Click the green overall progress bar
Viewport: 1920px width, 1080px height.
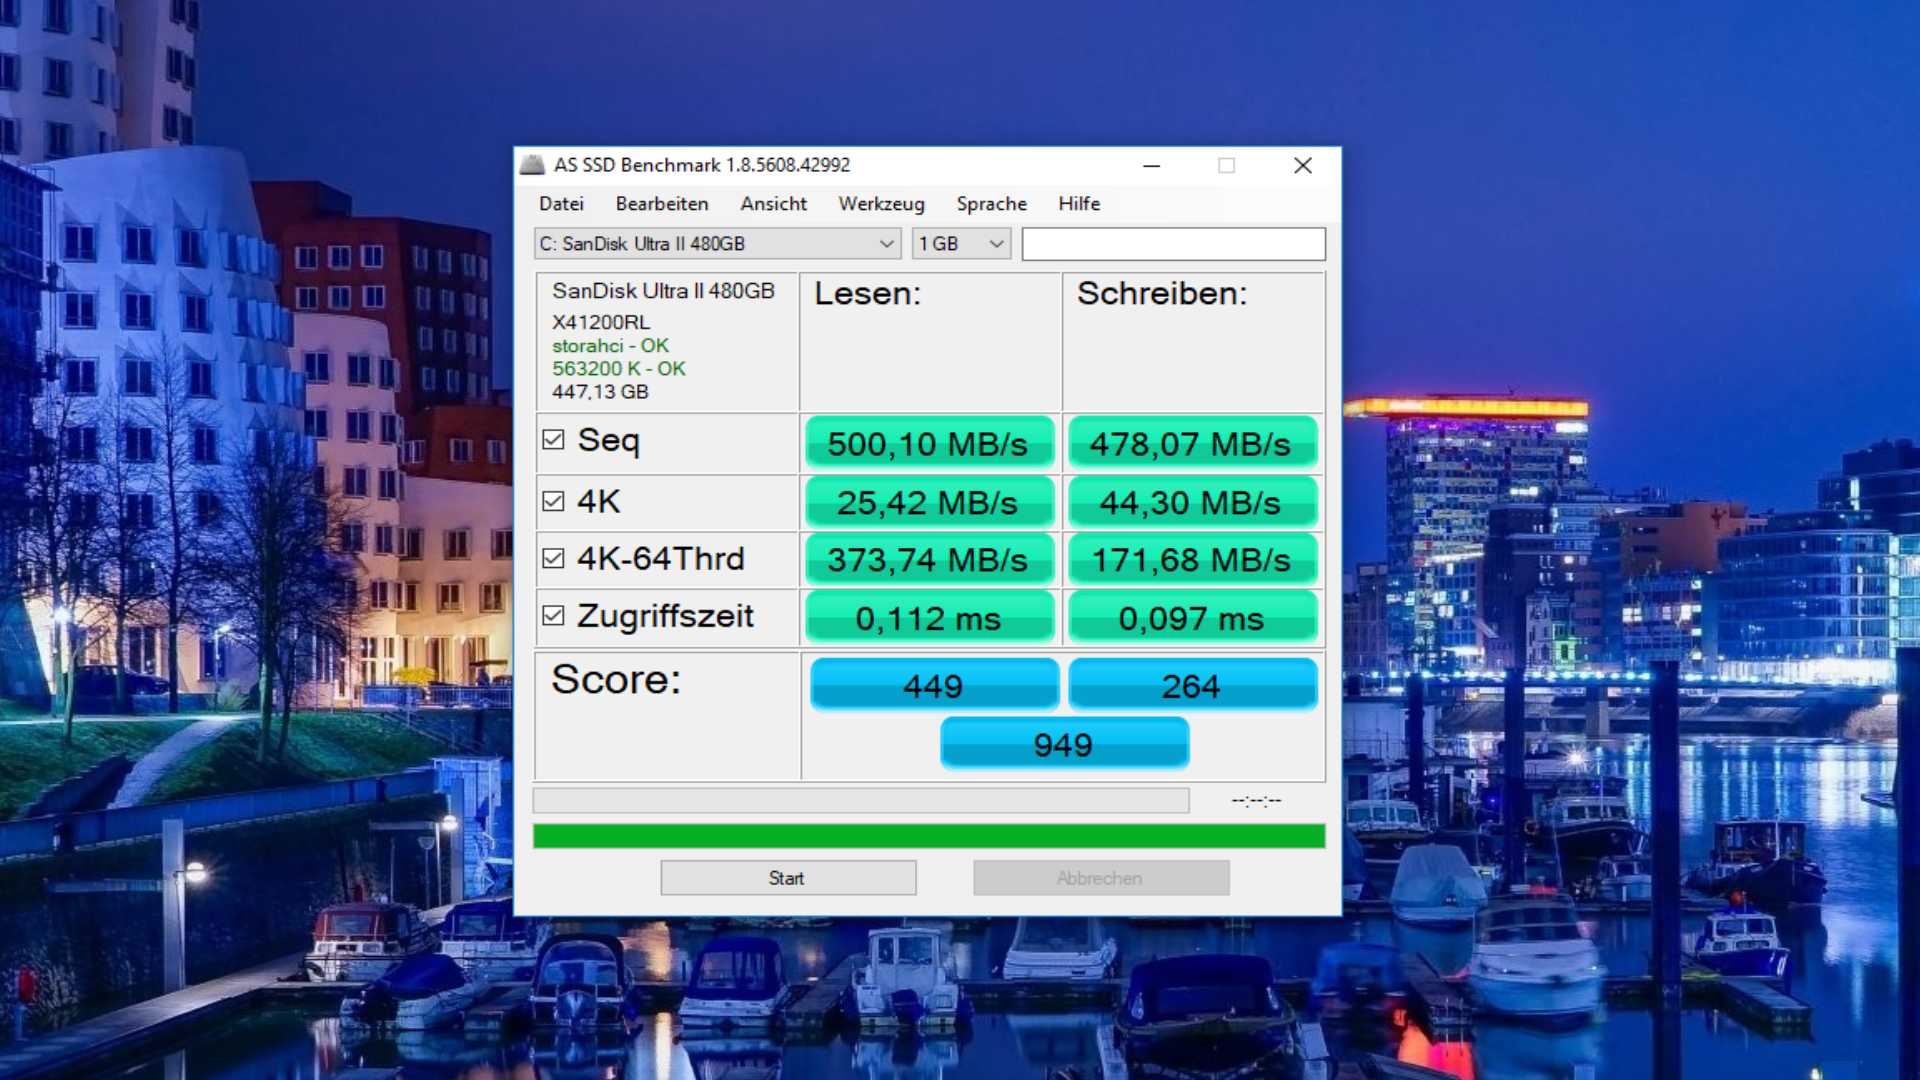click(x=928, y=836)
